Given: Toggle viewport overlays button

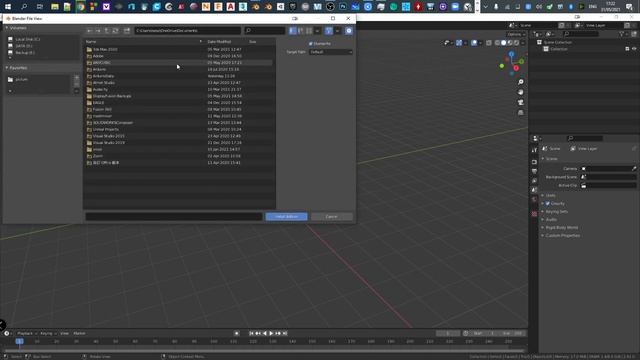Looking at the screenshot, I should click(x=474, y=42).
